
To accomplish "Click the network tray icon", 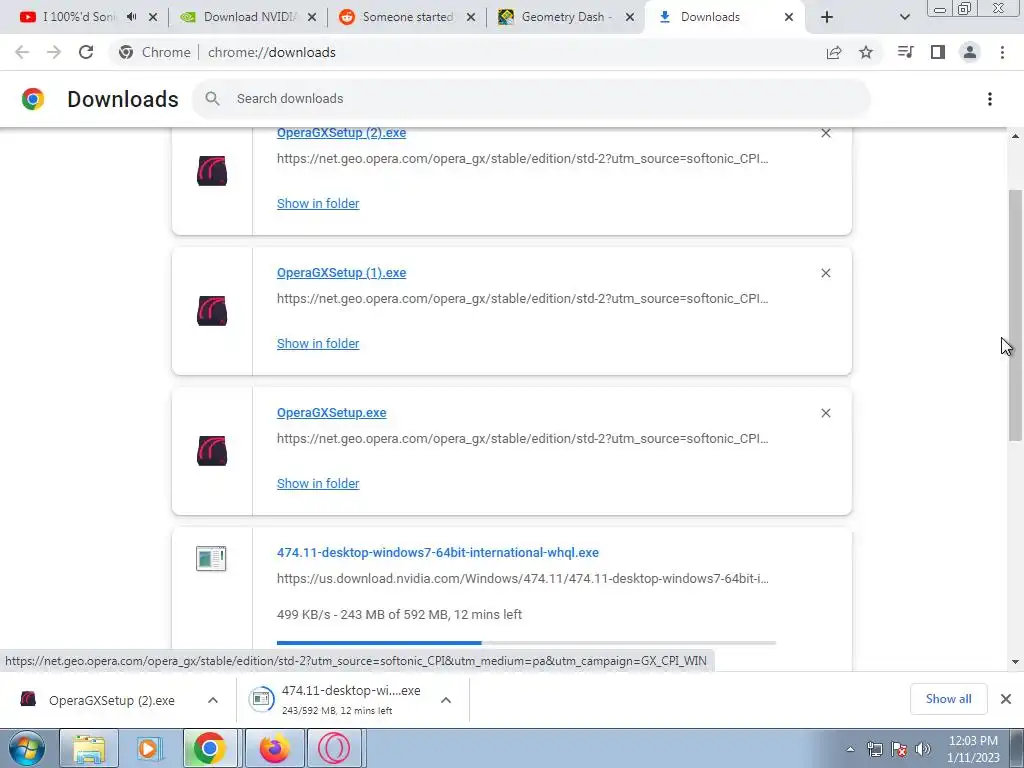I will (x=874, y=749).
